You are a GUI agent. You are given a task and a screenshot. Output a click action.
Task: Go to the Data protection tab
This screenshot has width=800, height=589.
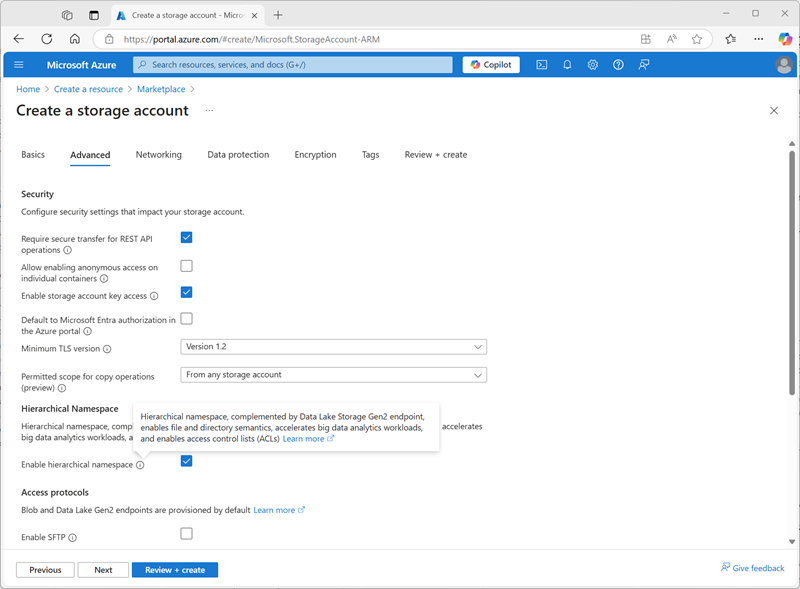(238, 155)
